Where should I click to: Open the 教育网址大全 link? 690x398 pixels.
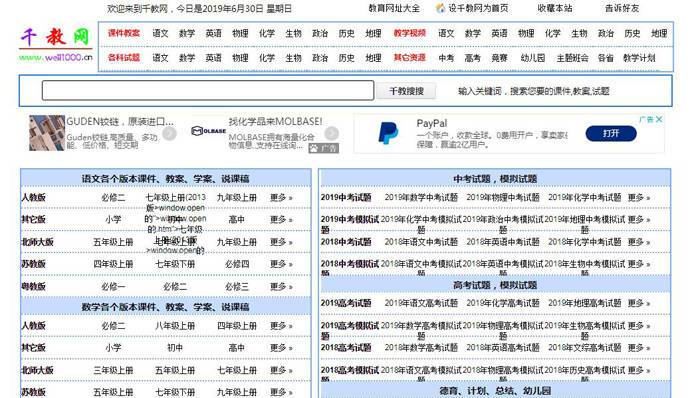click(394, 8)
